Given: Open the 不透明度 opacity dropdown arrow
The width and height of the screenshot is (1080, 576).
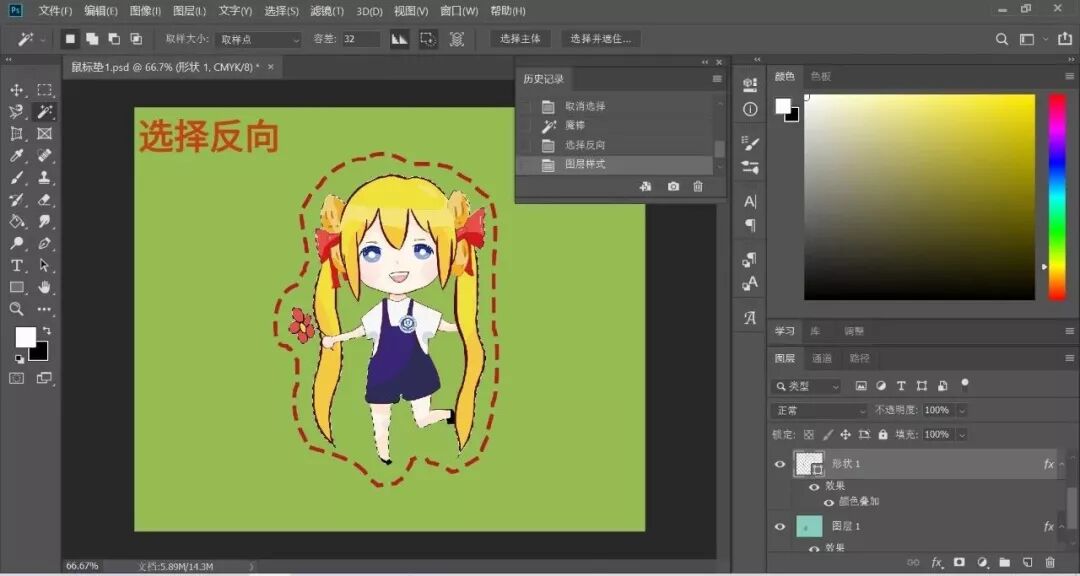Looking at the screenshot, I should pyautogui.click(x=962, y=411).
